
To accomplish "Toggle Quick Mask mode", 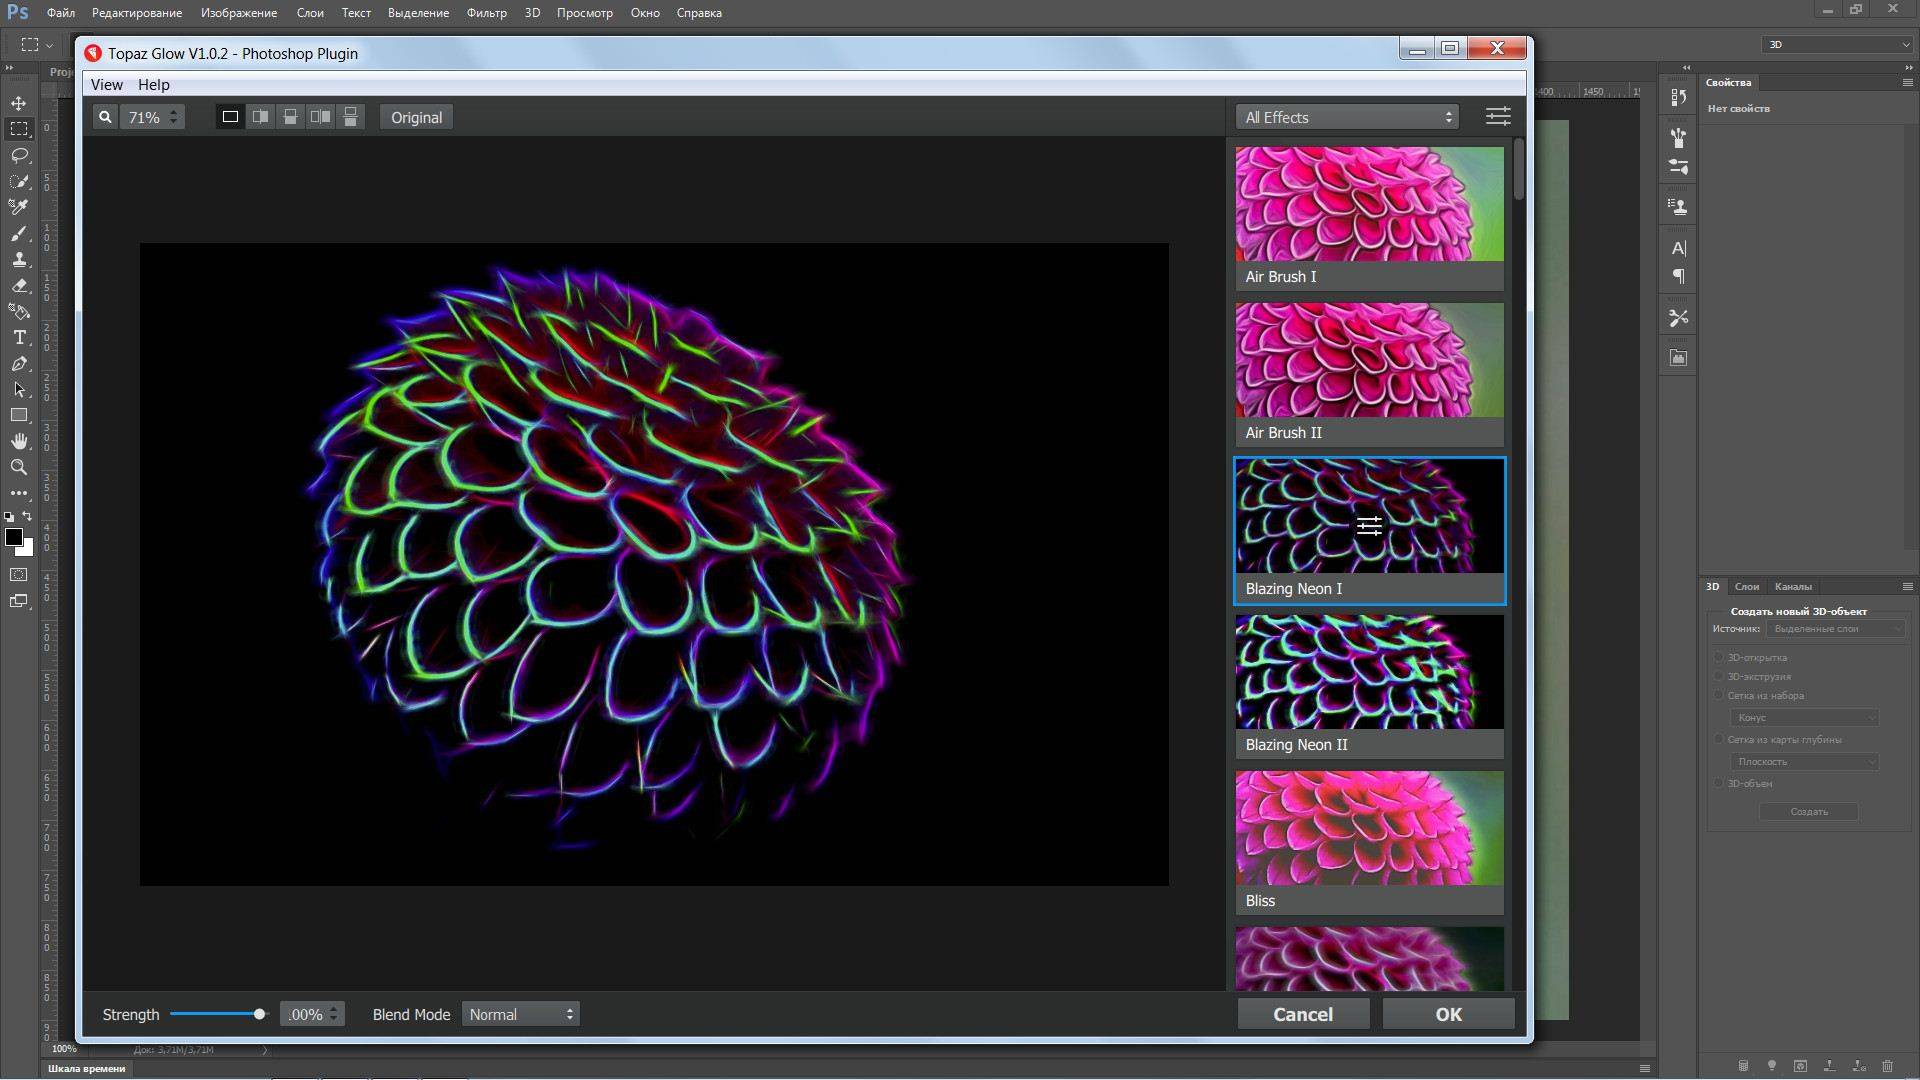I will click(19, 575).
